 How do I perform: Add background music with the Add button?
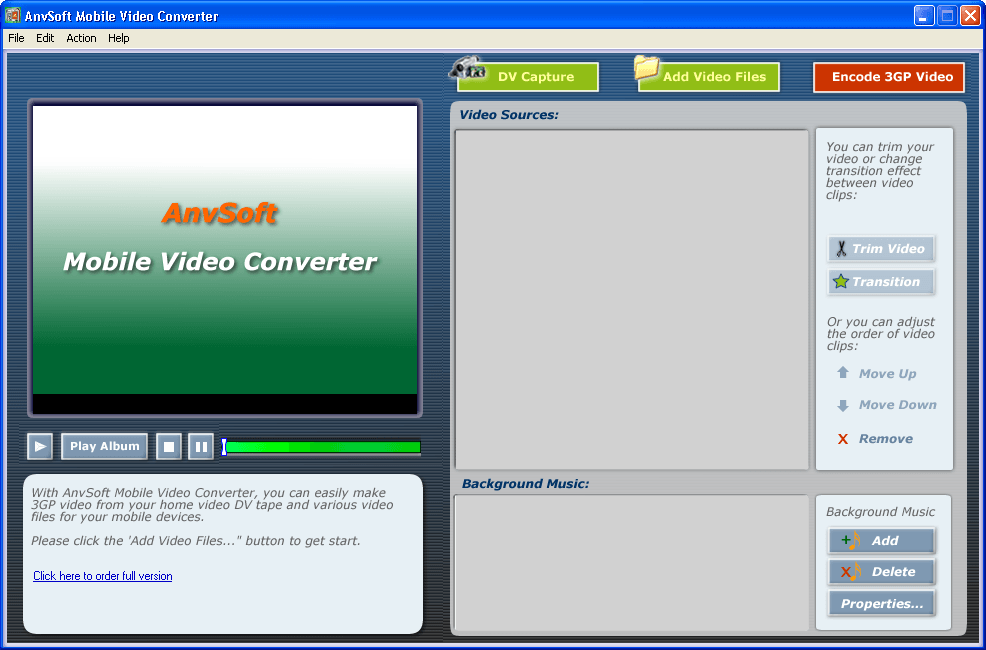click(881, 541)
